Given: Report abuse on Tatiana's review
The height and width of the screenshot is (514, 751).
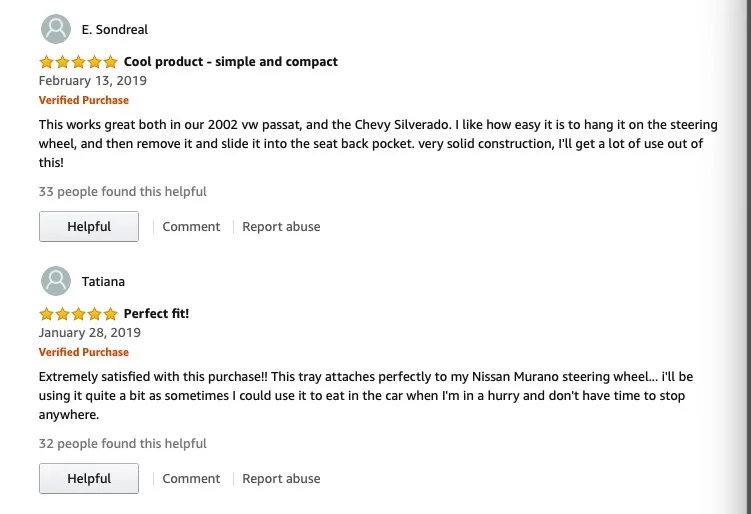Looking at the screenshot, I should tap(281, 479).
